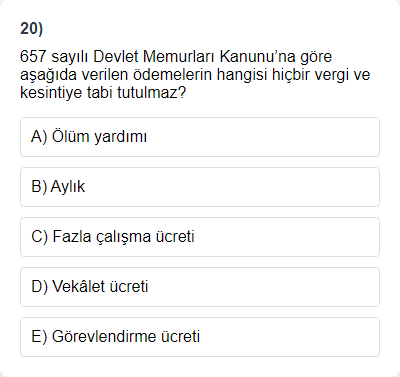Viewport: 400px width, 377px height.
Task: Click 'Devlet Memurları' in the question
Action: tap(154, 57)
